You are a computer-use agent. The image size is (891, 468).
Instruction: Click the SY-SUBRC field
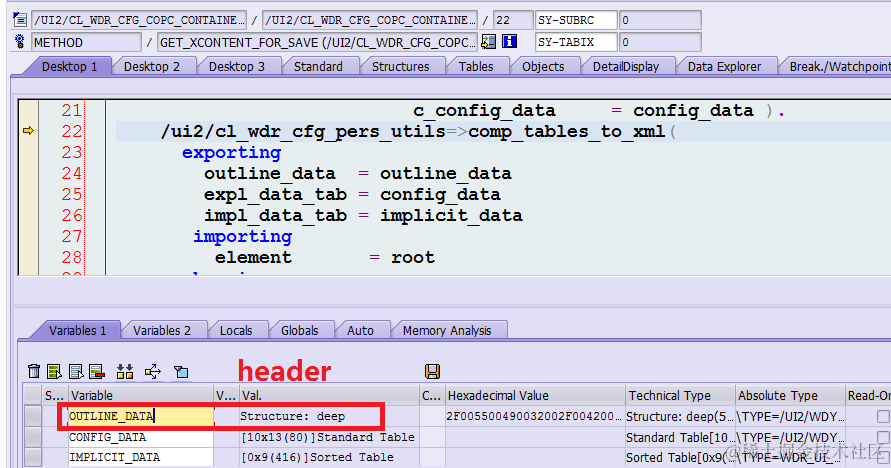pos(576,20)
